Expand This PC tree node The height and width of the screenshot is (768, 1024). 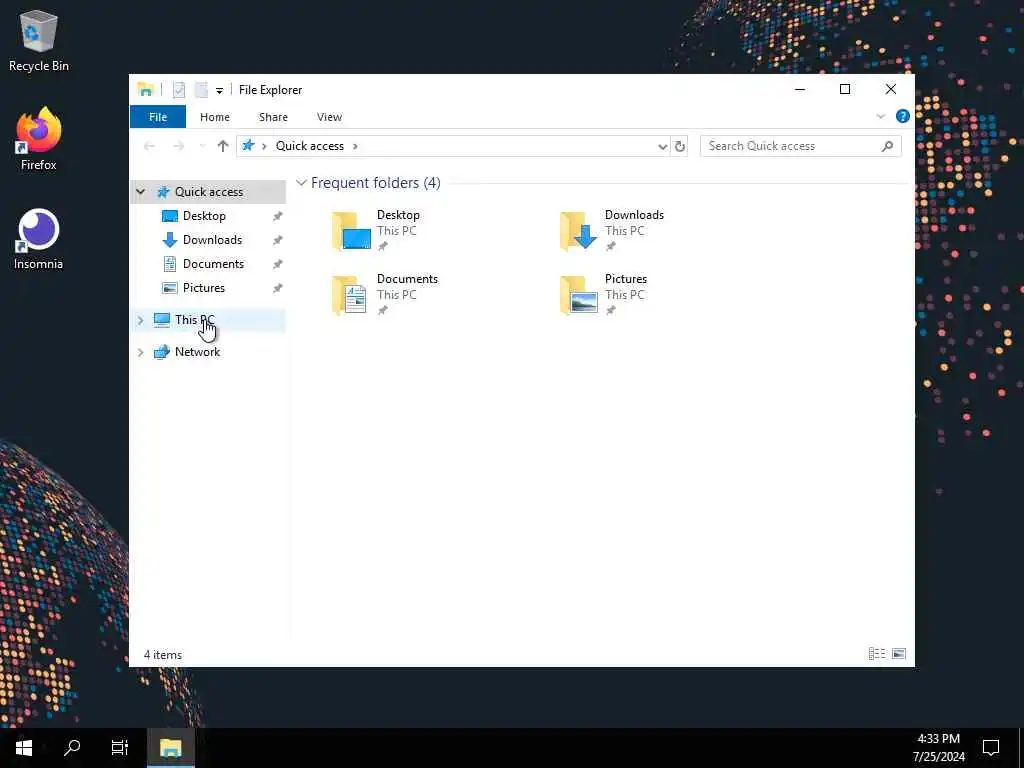[x=140, y=320]
